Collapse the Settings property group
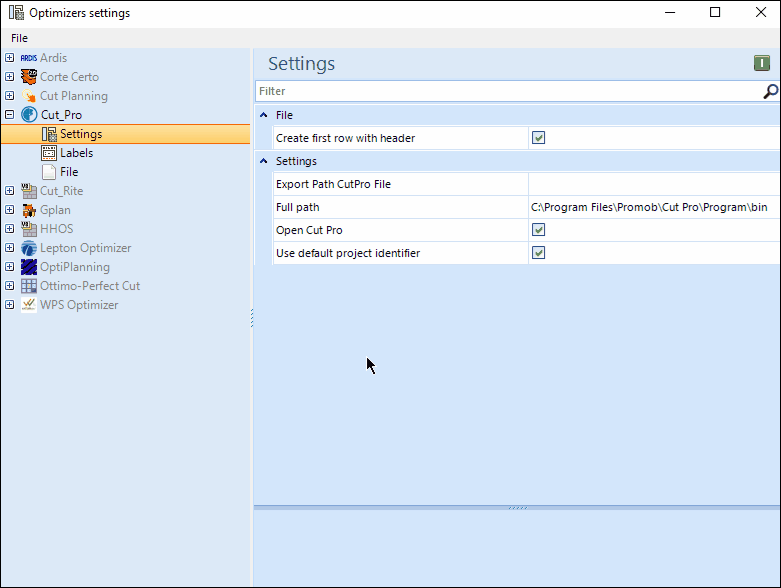 [263, 161]
